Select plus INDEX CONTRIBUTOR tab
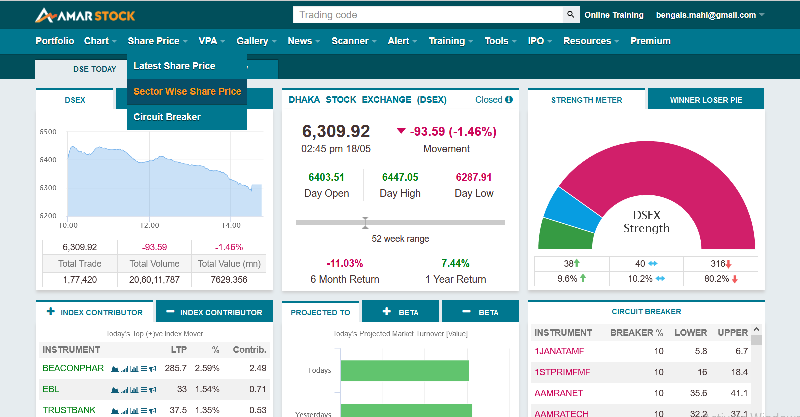The image size is (800, 417). [x=95, y=312]
